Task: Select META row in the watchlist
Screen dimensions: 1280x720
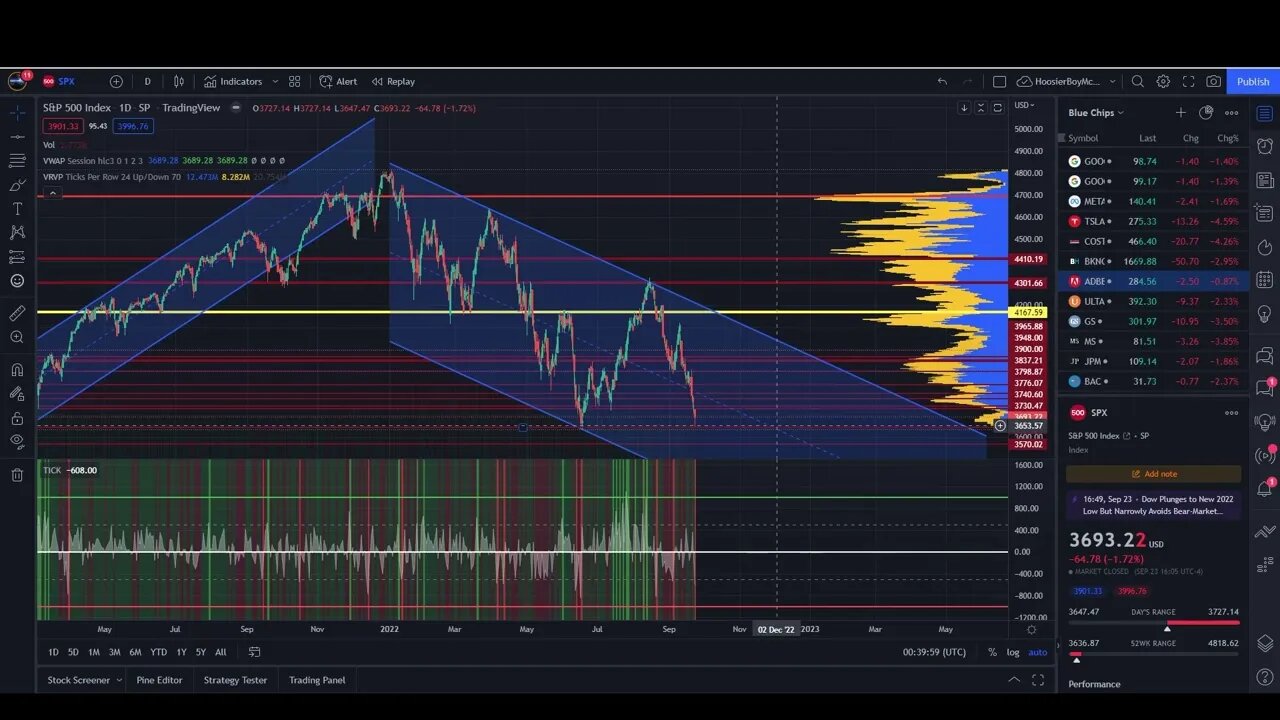Action: [x=1154, y=201]
